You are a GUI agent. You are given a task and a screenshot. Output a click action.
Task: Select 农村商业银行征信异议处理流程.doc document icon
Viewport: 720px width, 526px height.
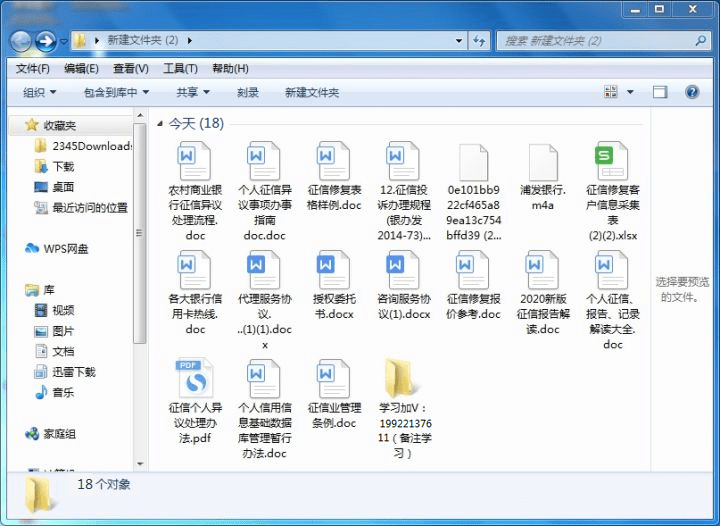click(x=195, y=161)
